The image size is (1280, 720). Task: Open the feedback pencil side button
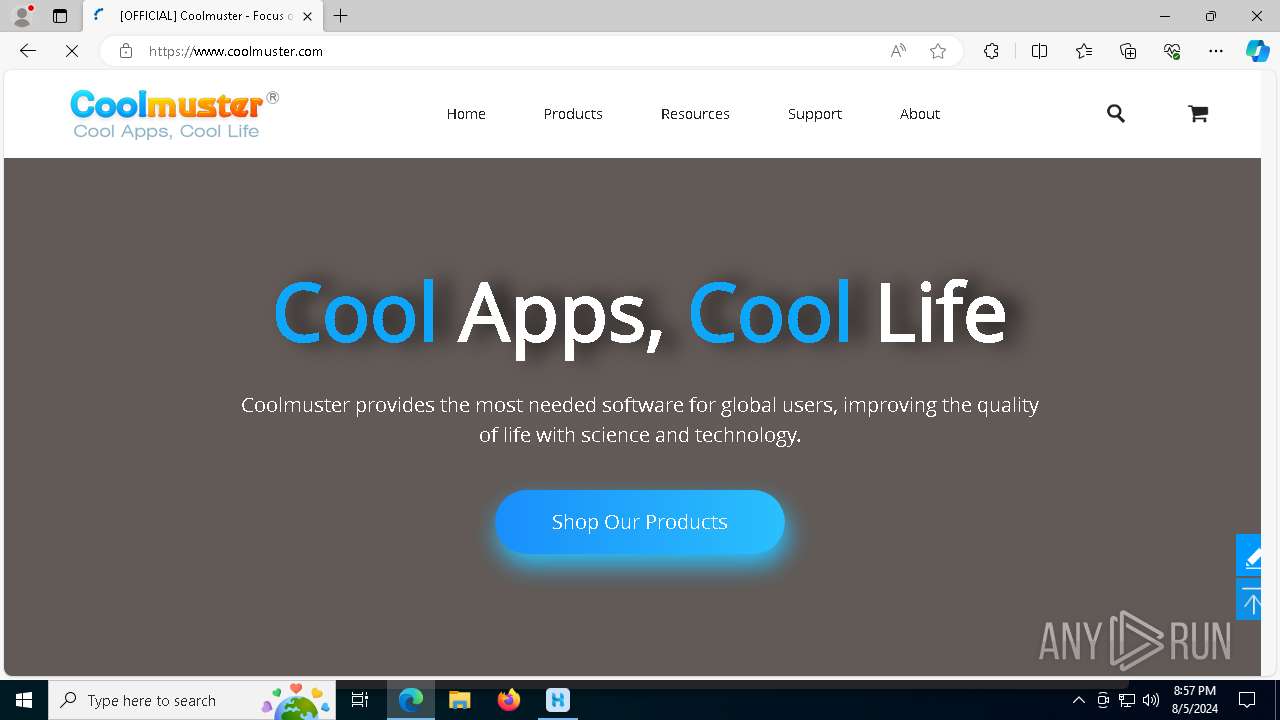[1249, 556]
